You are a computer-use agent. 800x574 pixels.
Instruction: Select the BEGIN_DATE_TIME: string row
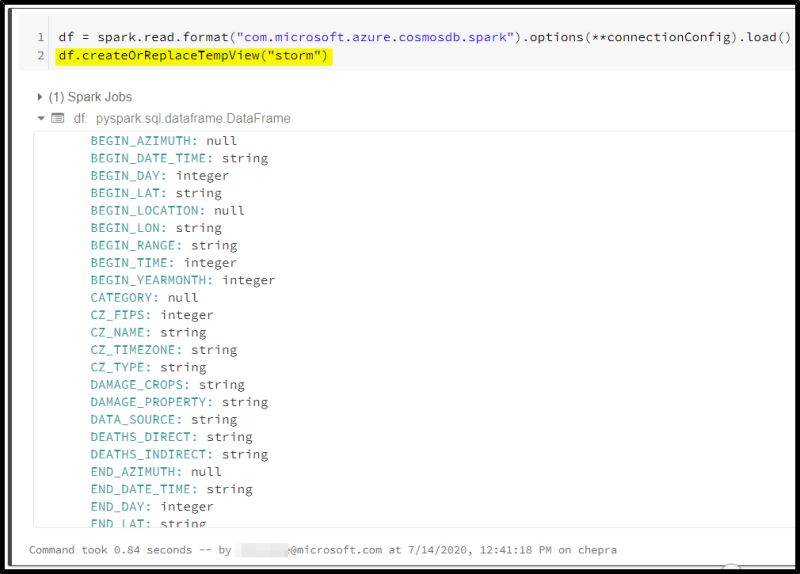[179, 158]
